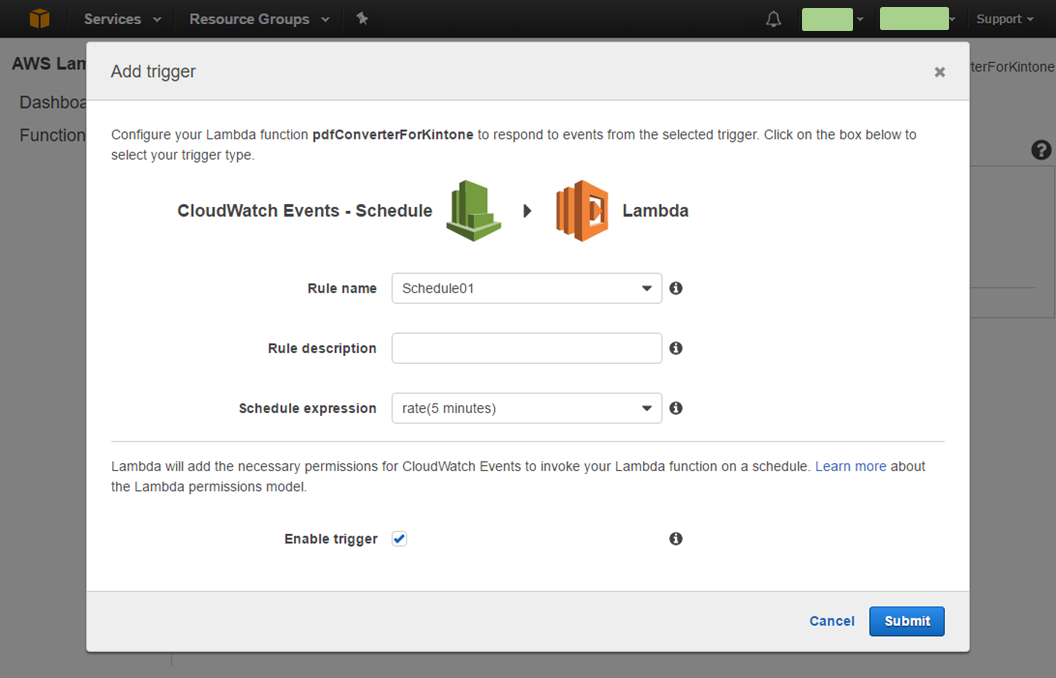
Task: Open the first green account dropdown
Action: click(832, 19)
